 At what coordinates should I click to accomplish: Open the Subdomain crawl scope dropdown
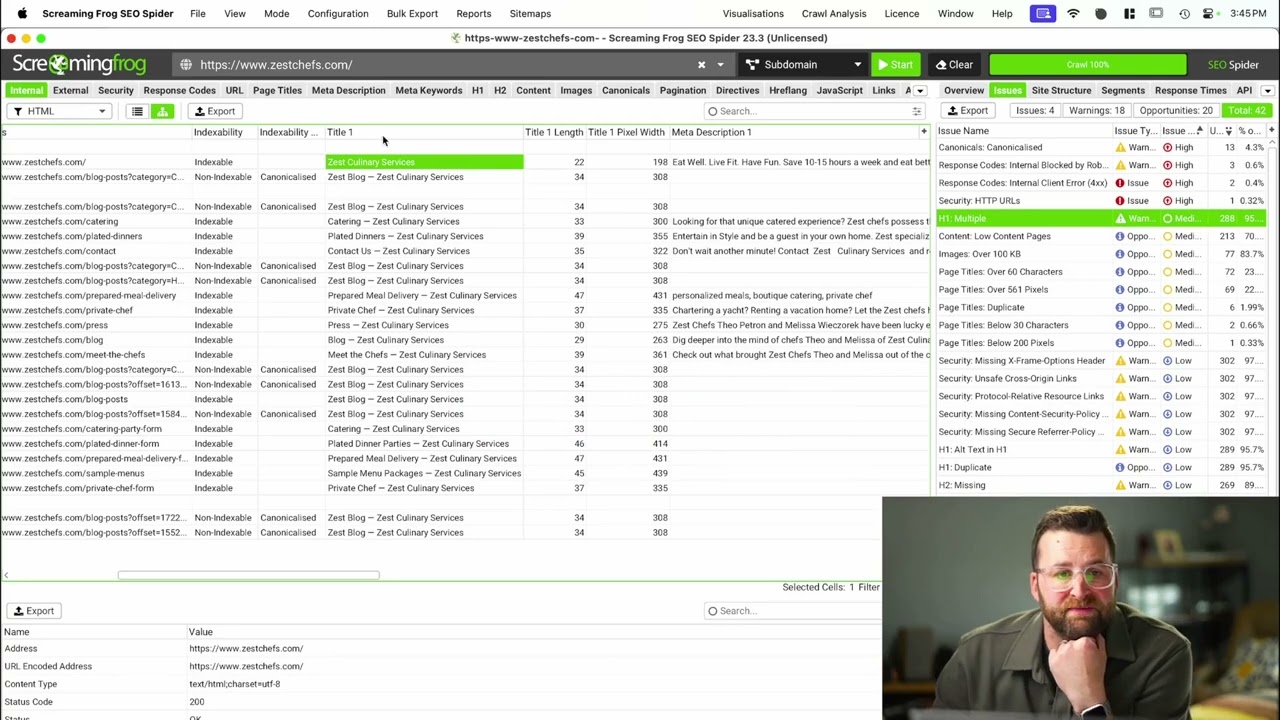[x=803, y=65]
